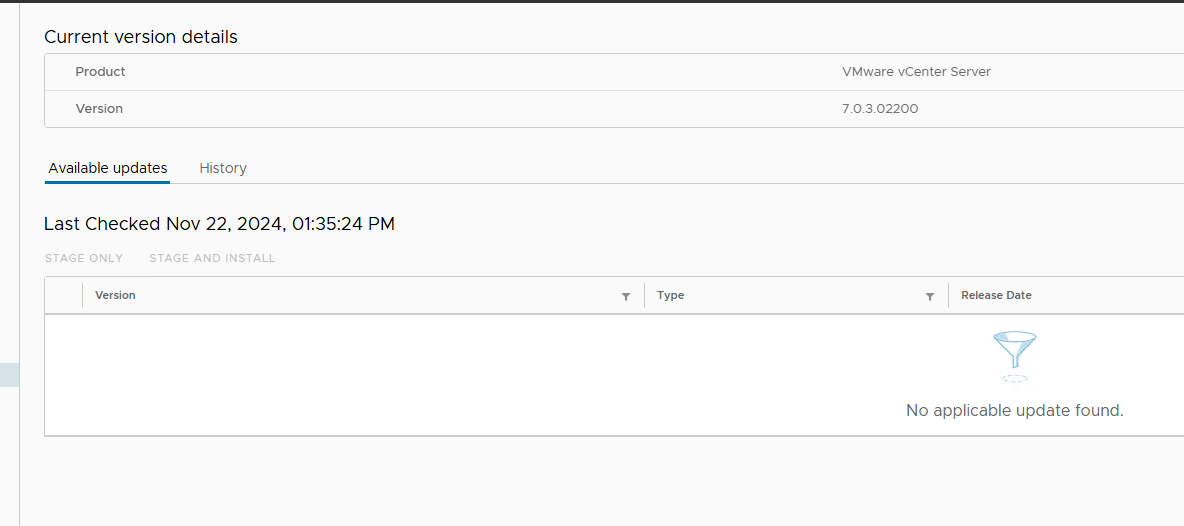Open the Type column filter

930,296
